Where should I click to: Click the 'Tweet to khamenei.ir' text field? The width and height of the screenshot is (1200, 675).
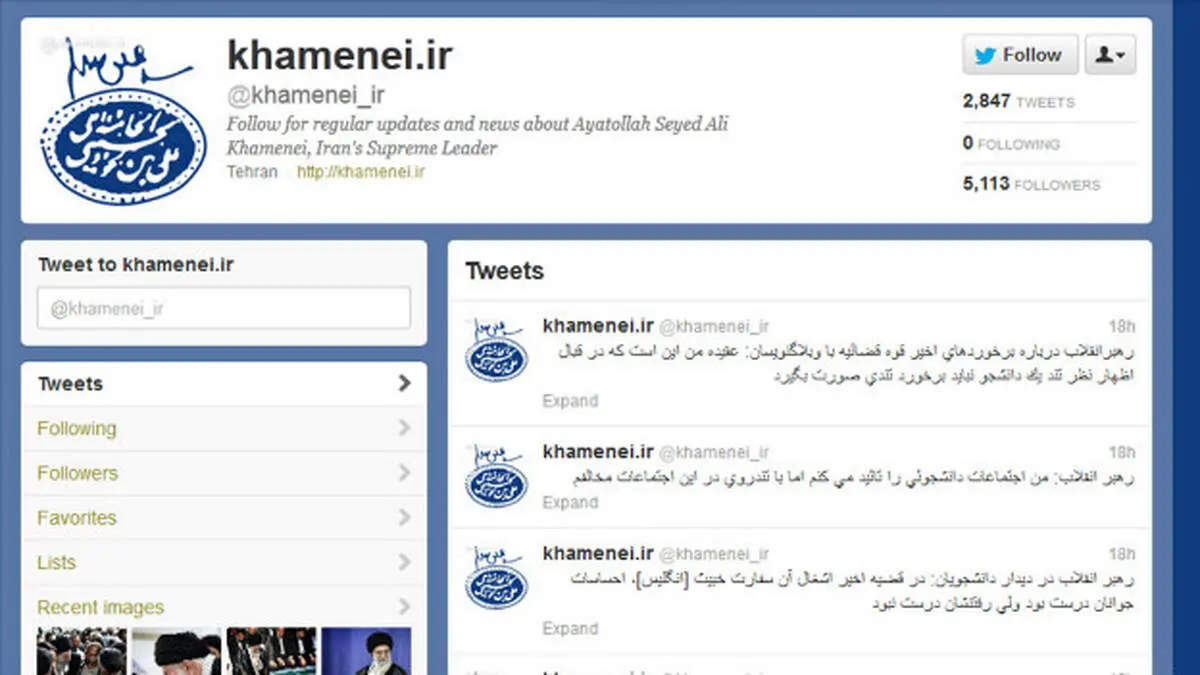coord(224,308)
